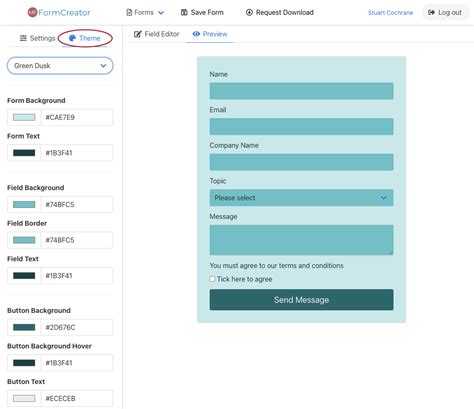The image size is (474, 409).
Task: Open the Topic 'Please select' dropdown
Action: (x=301, y=198)
